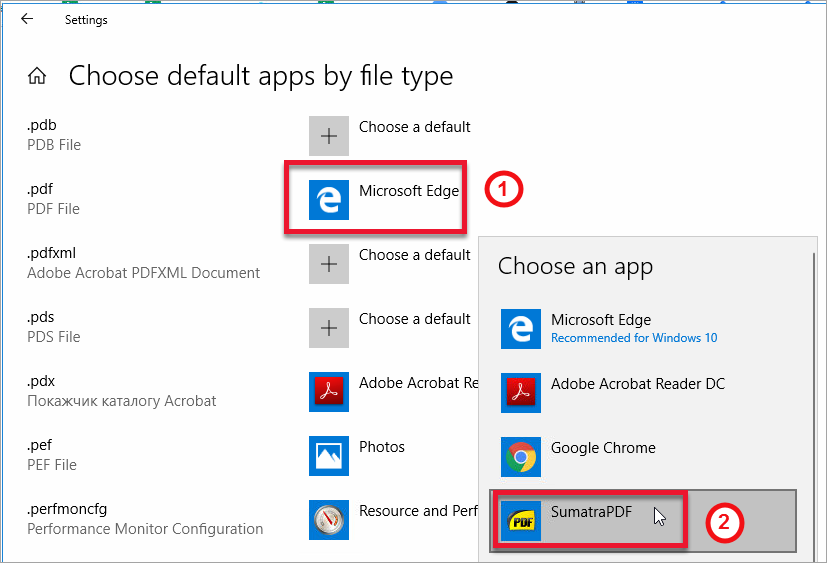The width and height of the screenshot is (827, 563).
Task: Click the plus icon for .pdfxml
Action: [x=329, y=263]
